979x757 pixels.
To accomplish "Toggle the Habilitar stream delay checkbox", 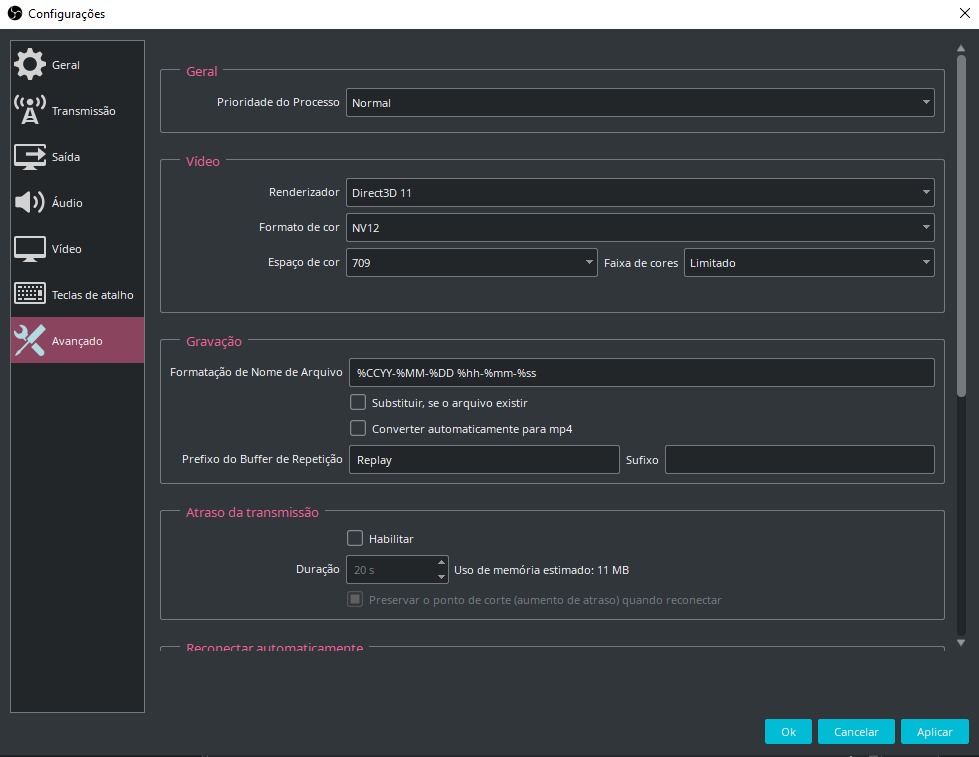I will coord(355,538).
